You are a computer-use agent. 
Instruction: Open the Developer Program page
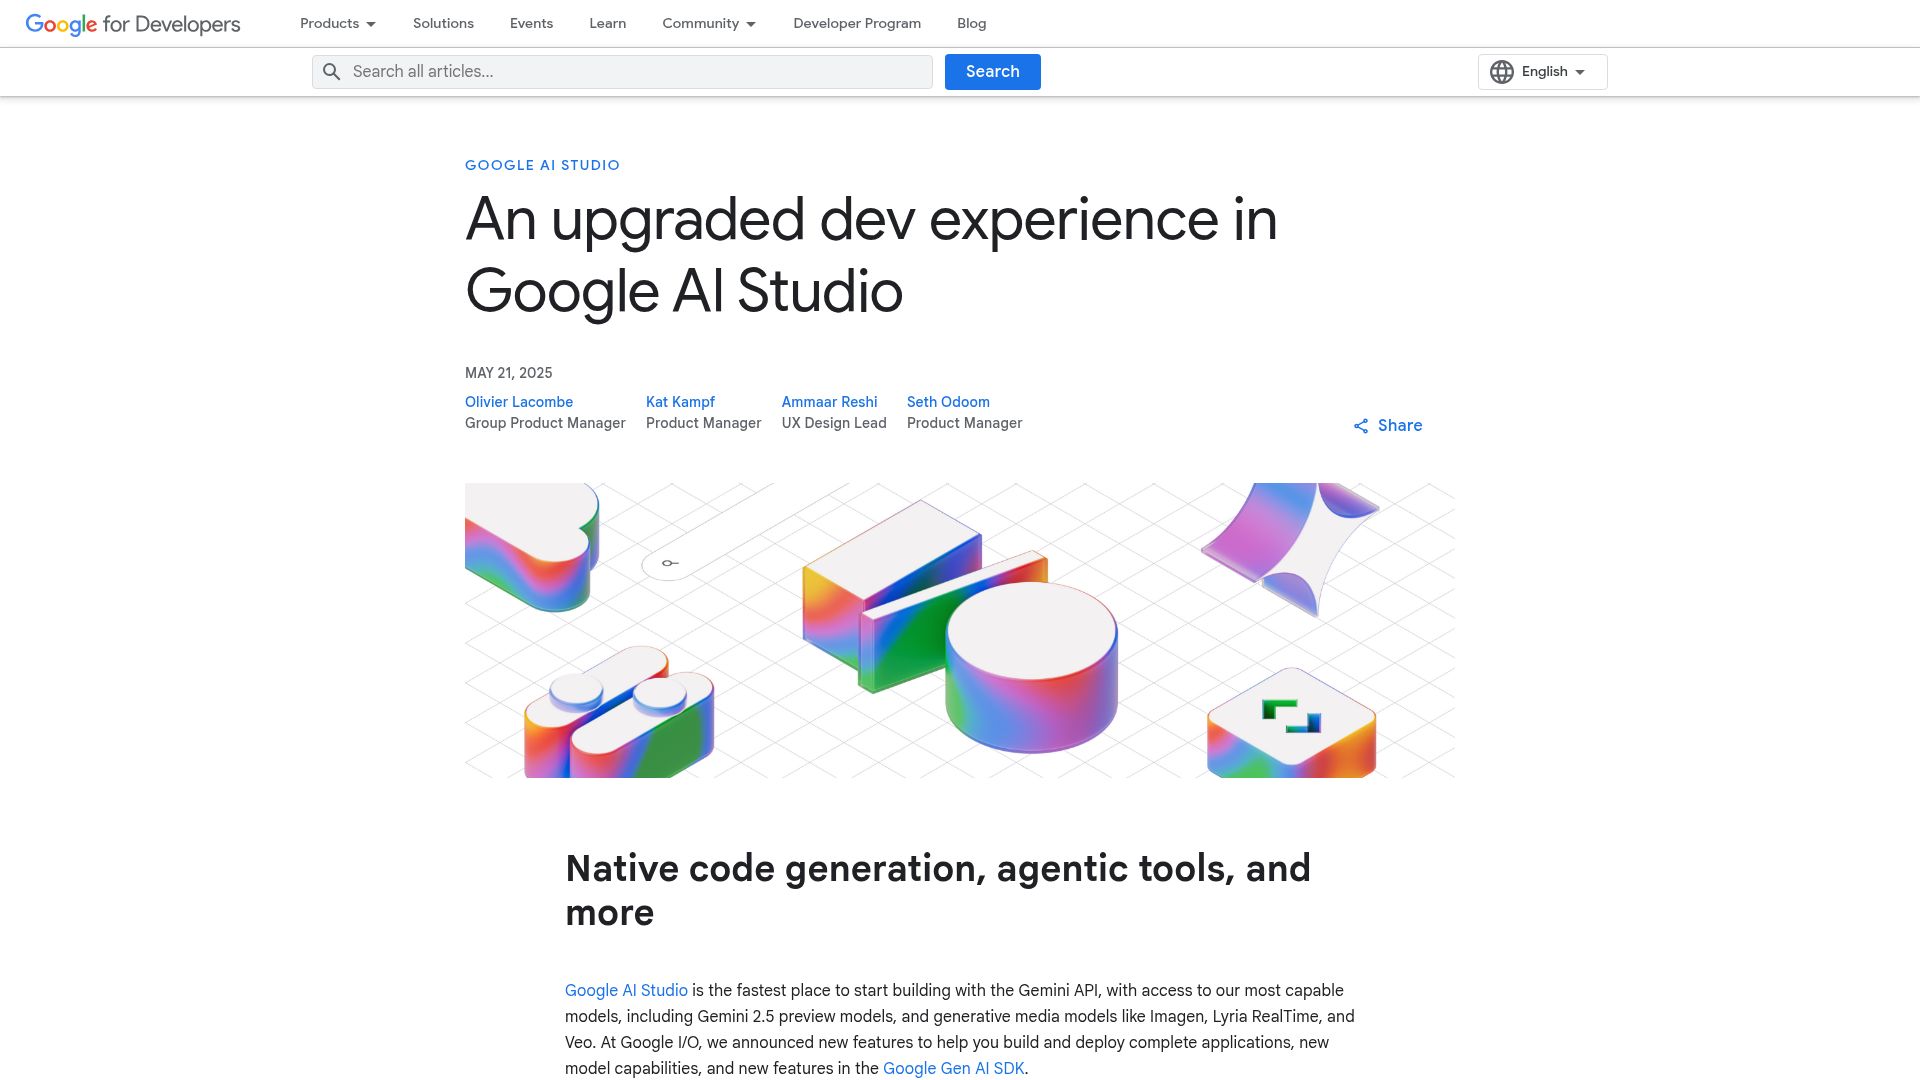pos(857,23)
